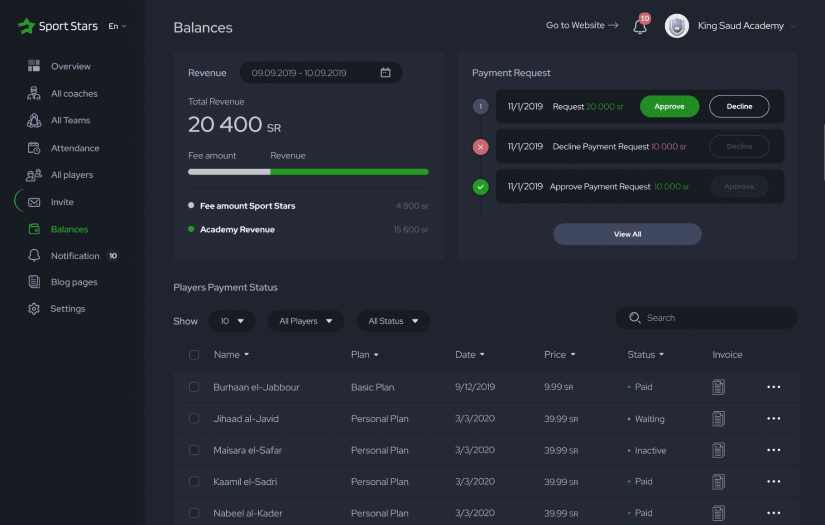825x525 pixels.
Task: Select all rows with header checkbox
Action: point(194,355)
